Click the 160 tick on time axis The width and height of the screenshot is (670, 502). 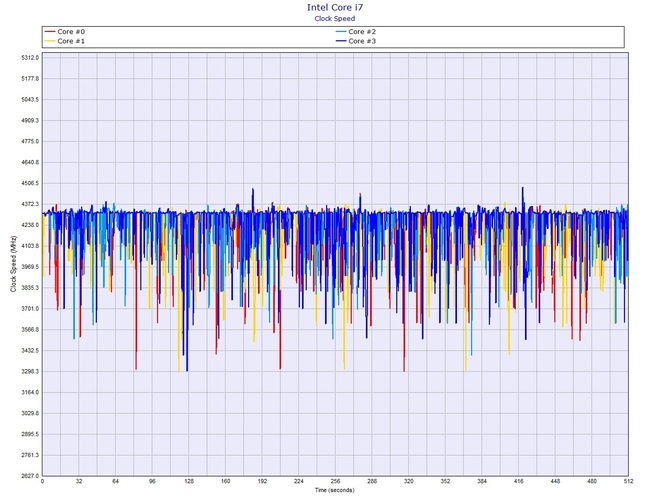pyautogui.click(x=226, y=481)
